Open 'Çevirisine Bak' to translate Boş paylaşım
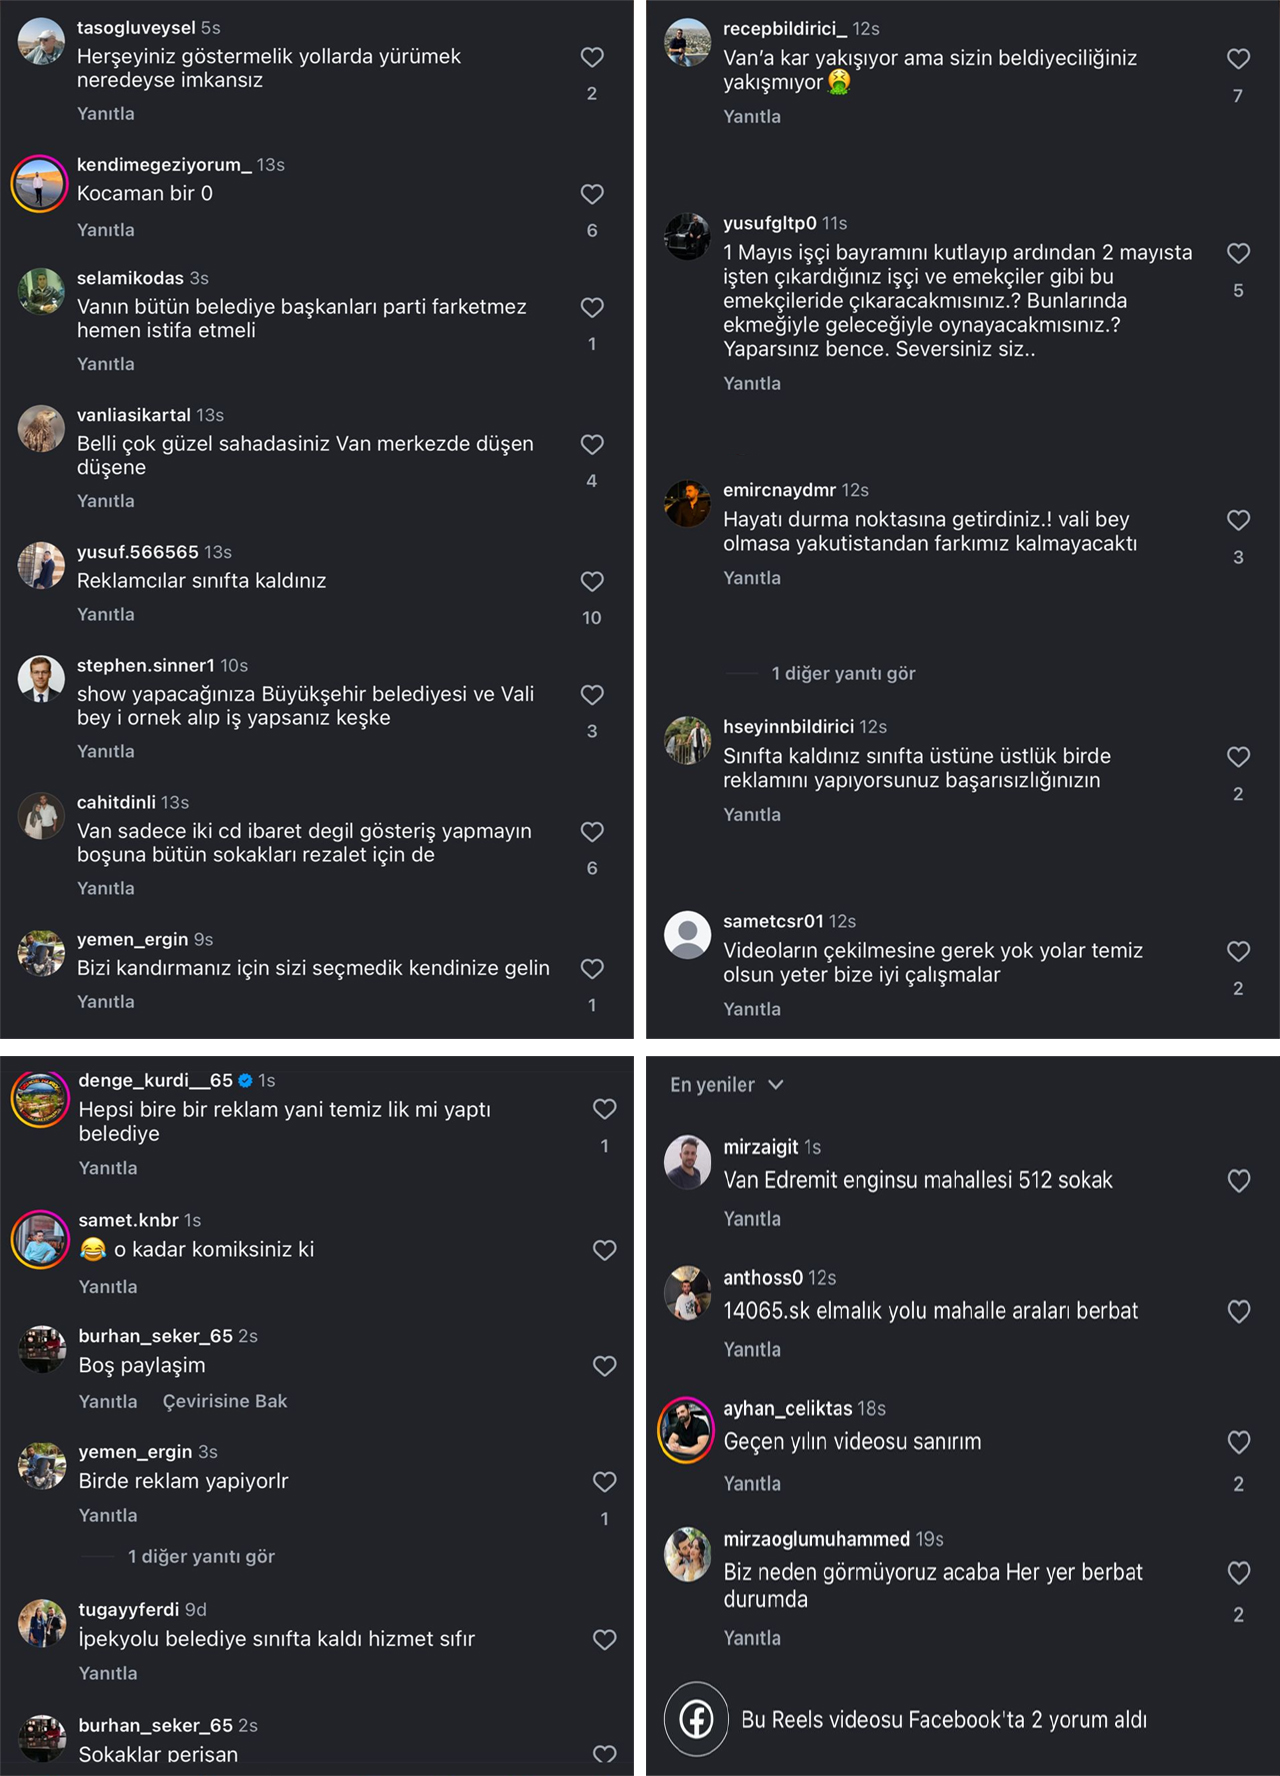The height and width of the screenshot is (1776, 1280). coord(225,1401)
